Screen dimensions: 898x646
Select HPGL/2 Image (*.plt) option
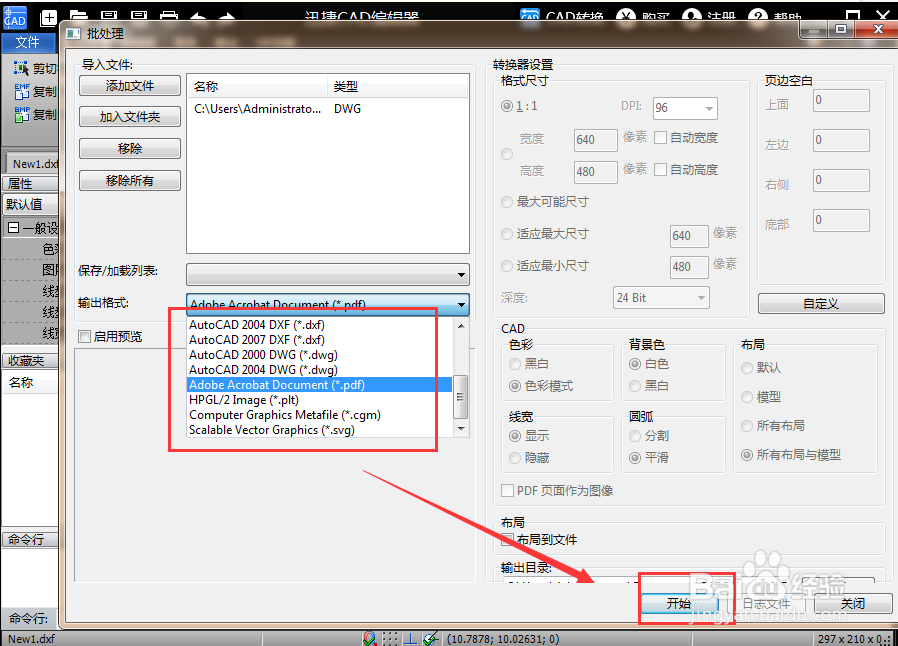(320, 400)
